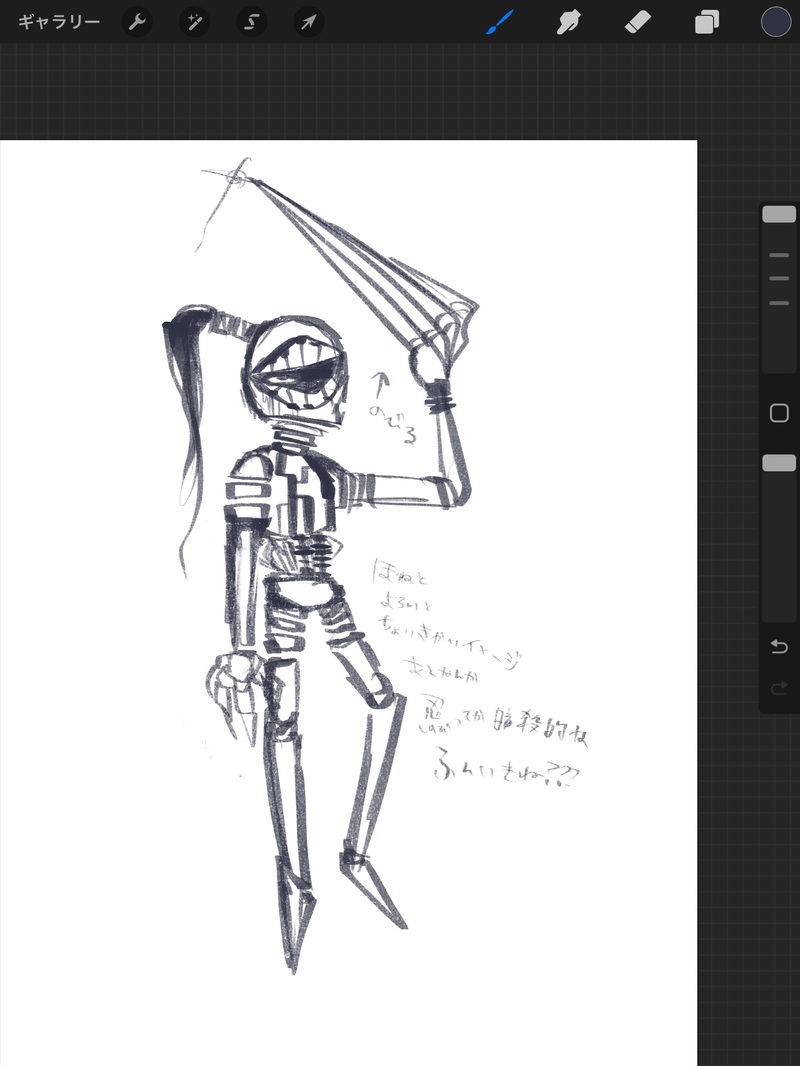Screen dimensions: 800x1066
Task: Select the Smudge finger tool
Action: [x=568, y=22]
